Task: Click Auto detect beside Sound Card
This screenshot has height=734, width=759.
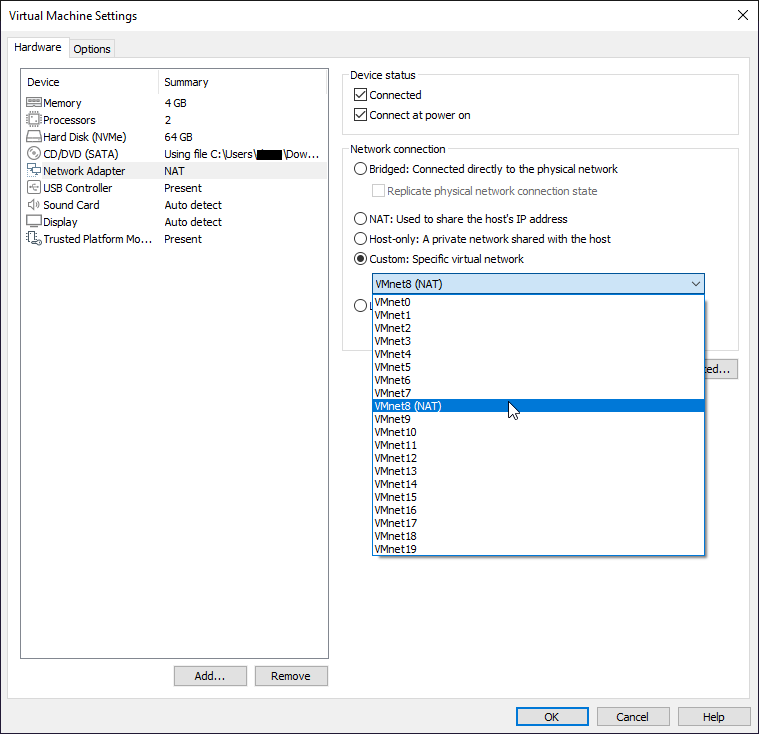Action: (193, 205)
